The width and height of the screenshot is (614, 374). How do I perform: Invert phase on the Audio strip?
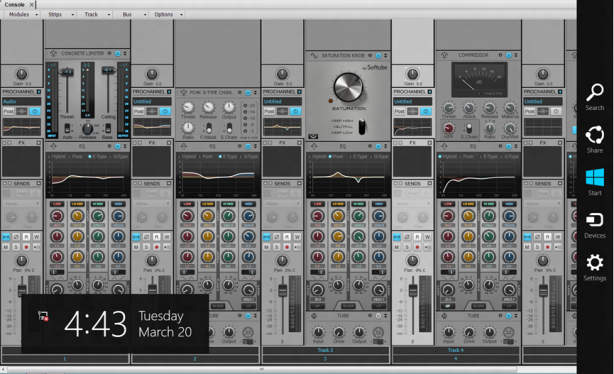coord(16,237)
